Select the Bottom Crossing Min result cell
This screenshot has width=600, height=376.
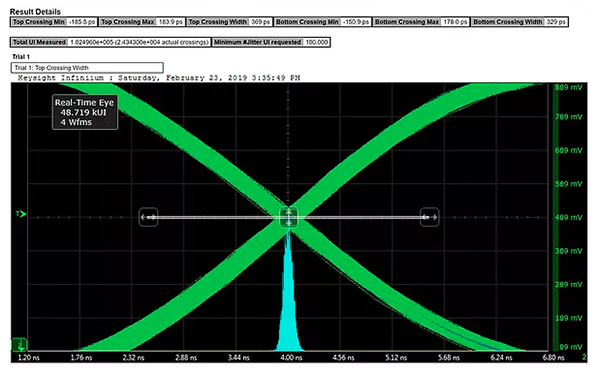pyautogui.click(x=322, y=22)
